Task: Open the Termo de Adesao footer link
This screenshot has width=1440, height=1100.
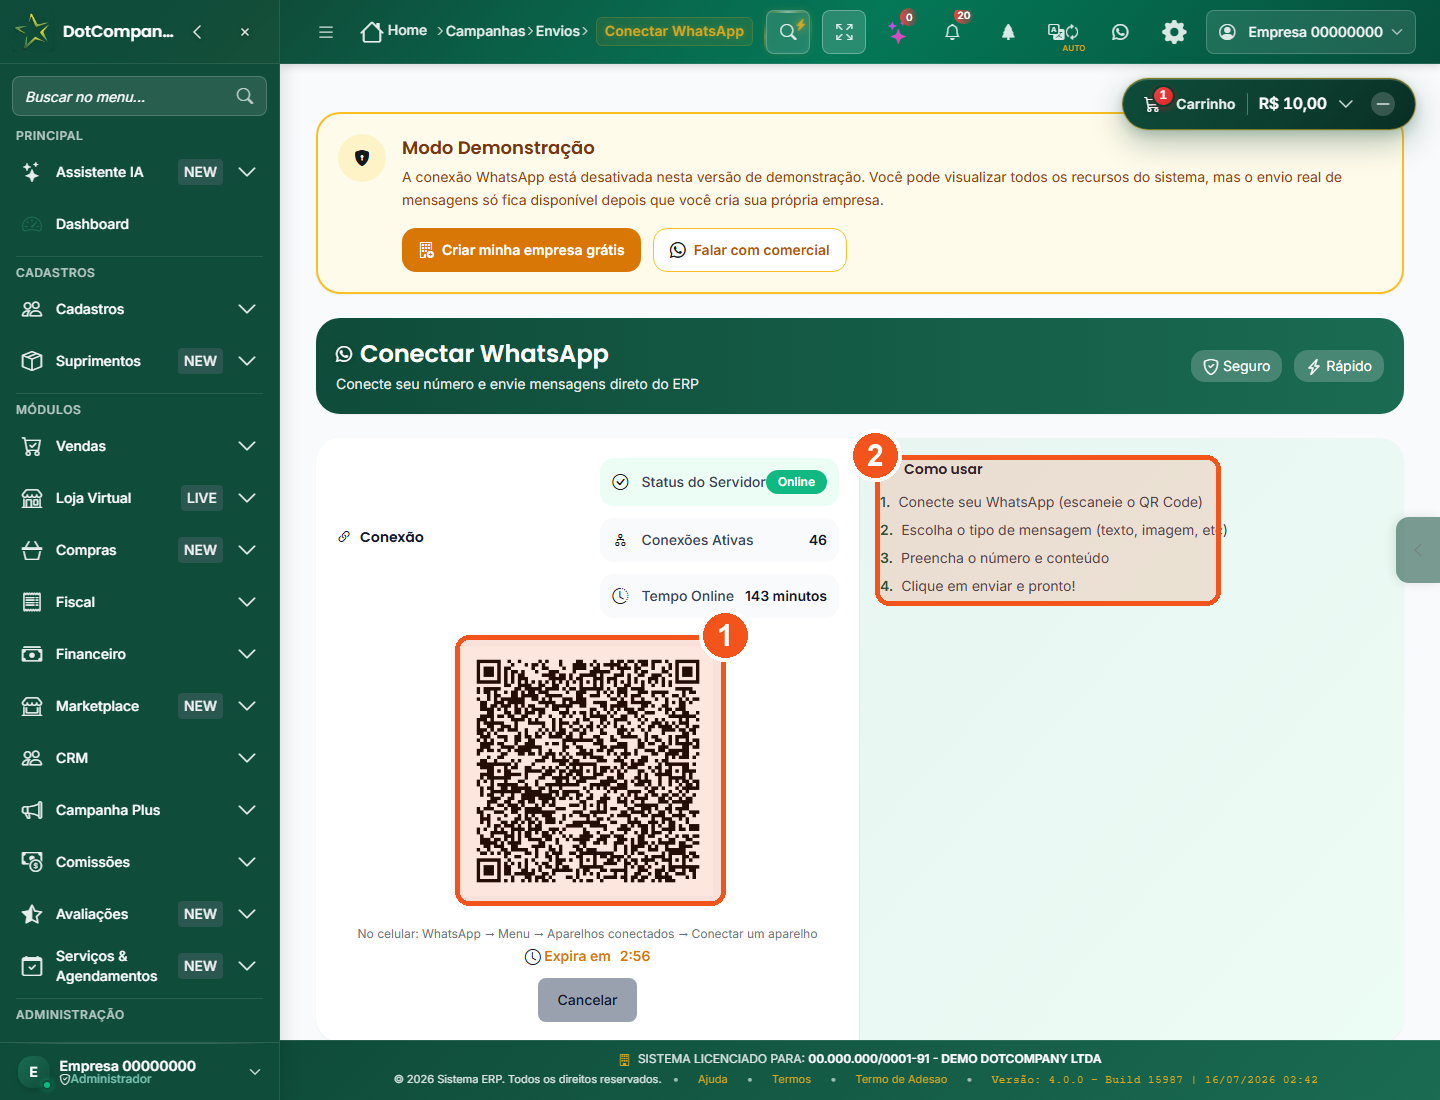Action: (x=901, y=1080)
